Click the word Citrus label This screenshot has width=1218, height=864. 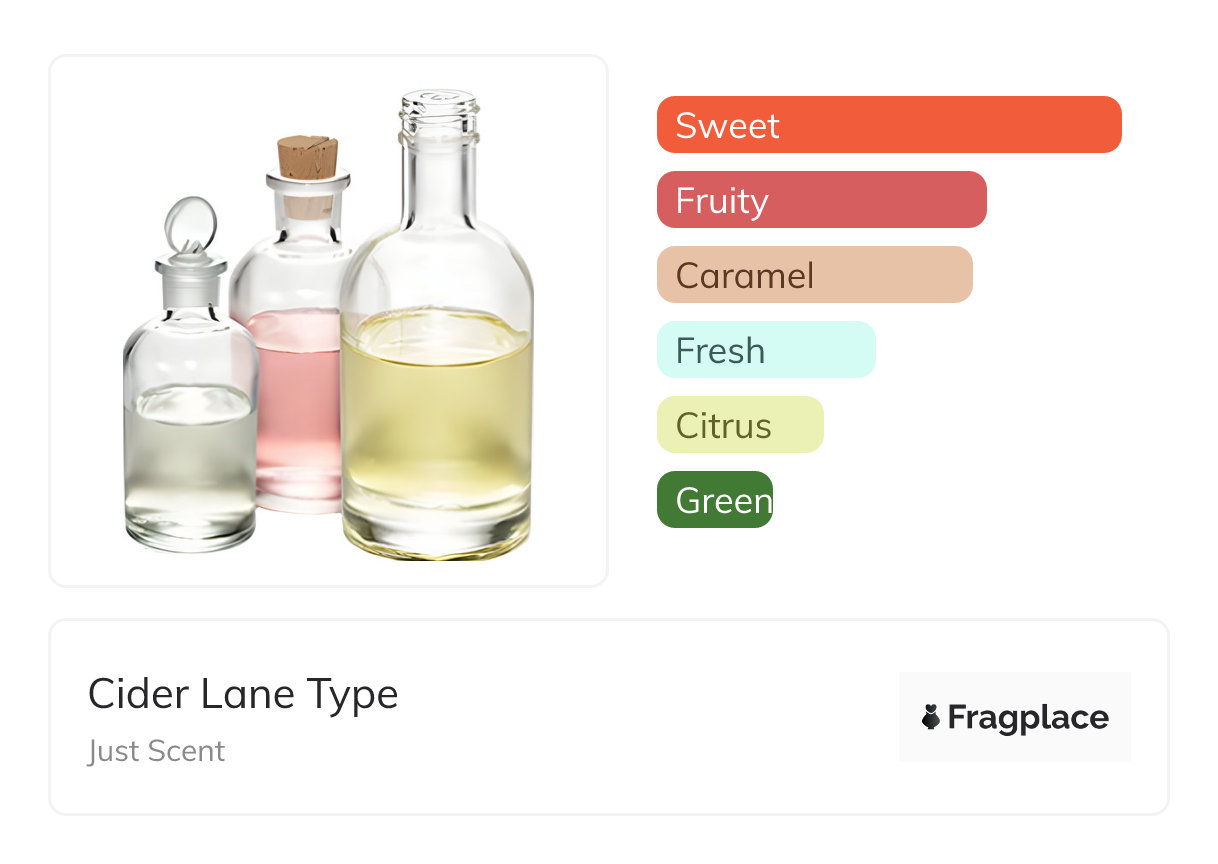tap(723, 426)
